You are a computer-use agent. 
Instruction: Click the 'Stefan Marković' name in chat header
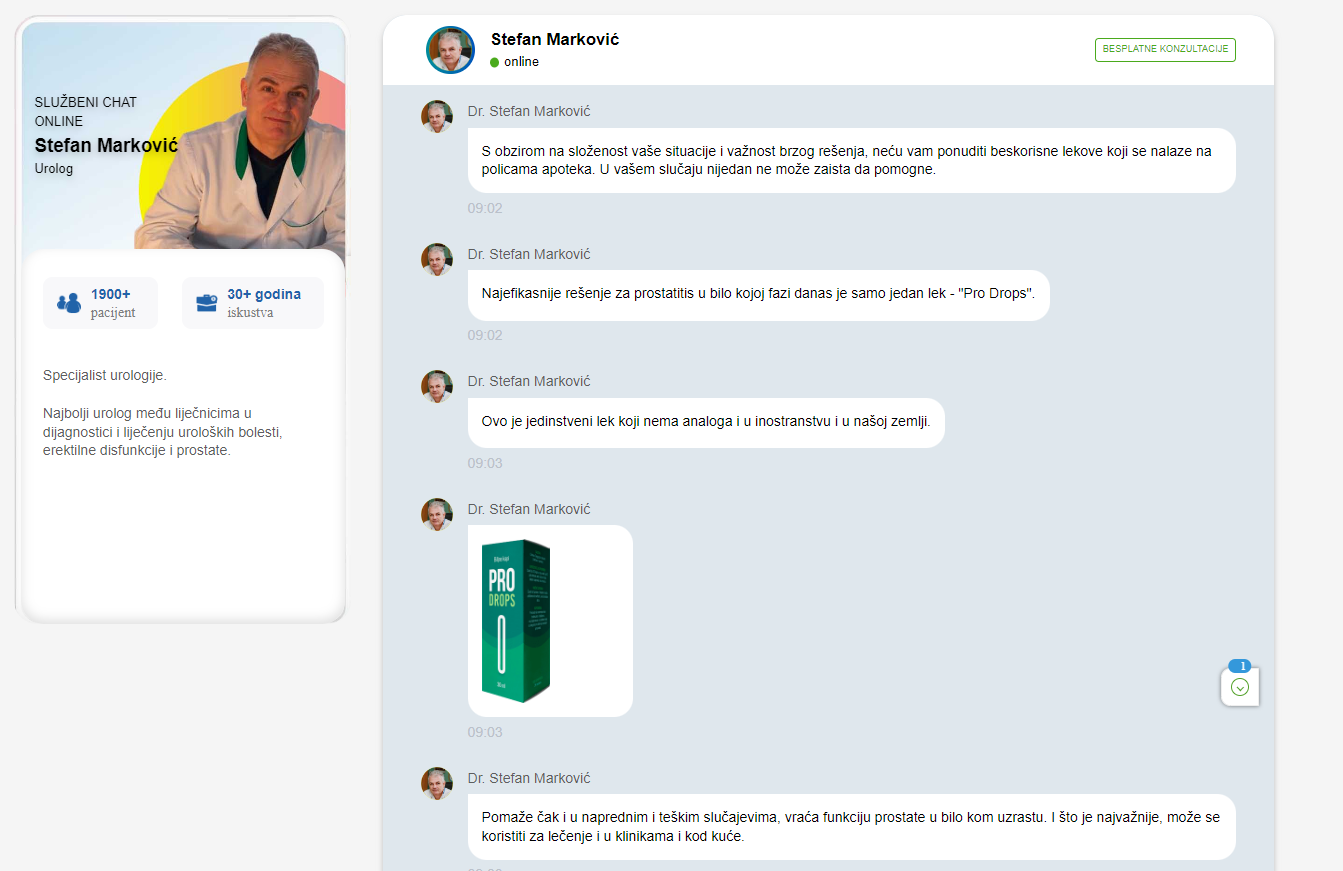[x=555, y=39]
